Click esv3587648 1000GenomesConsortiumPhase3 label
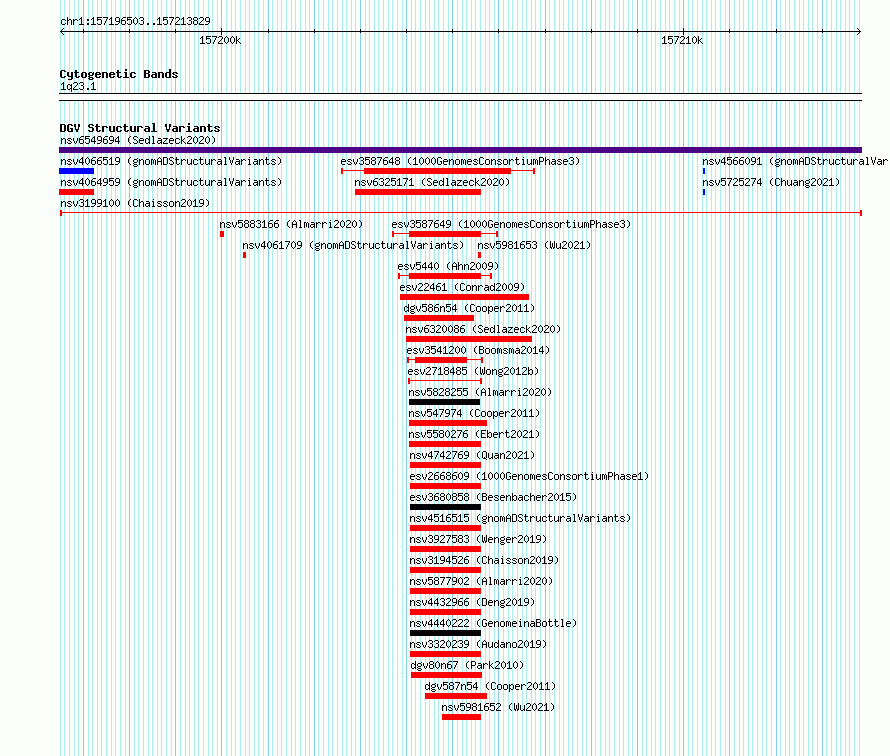This screenshot has width=890, height=756. tap(460, 161)
